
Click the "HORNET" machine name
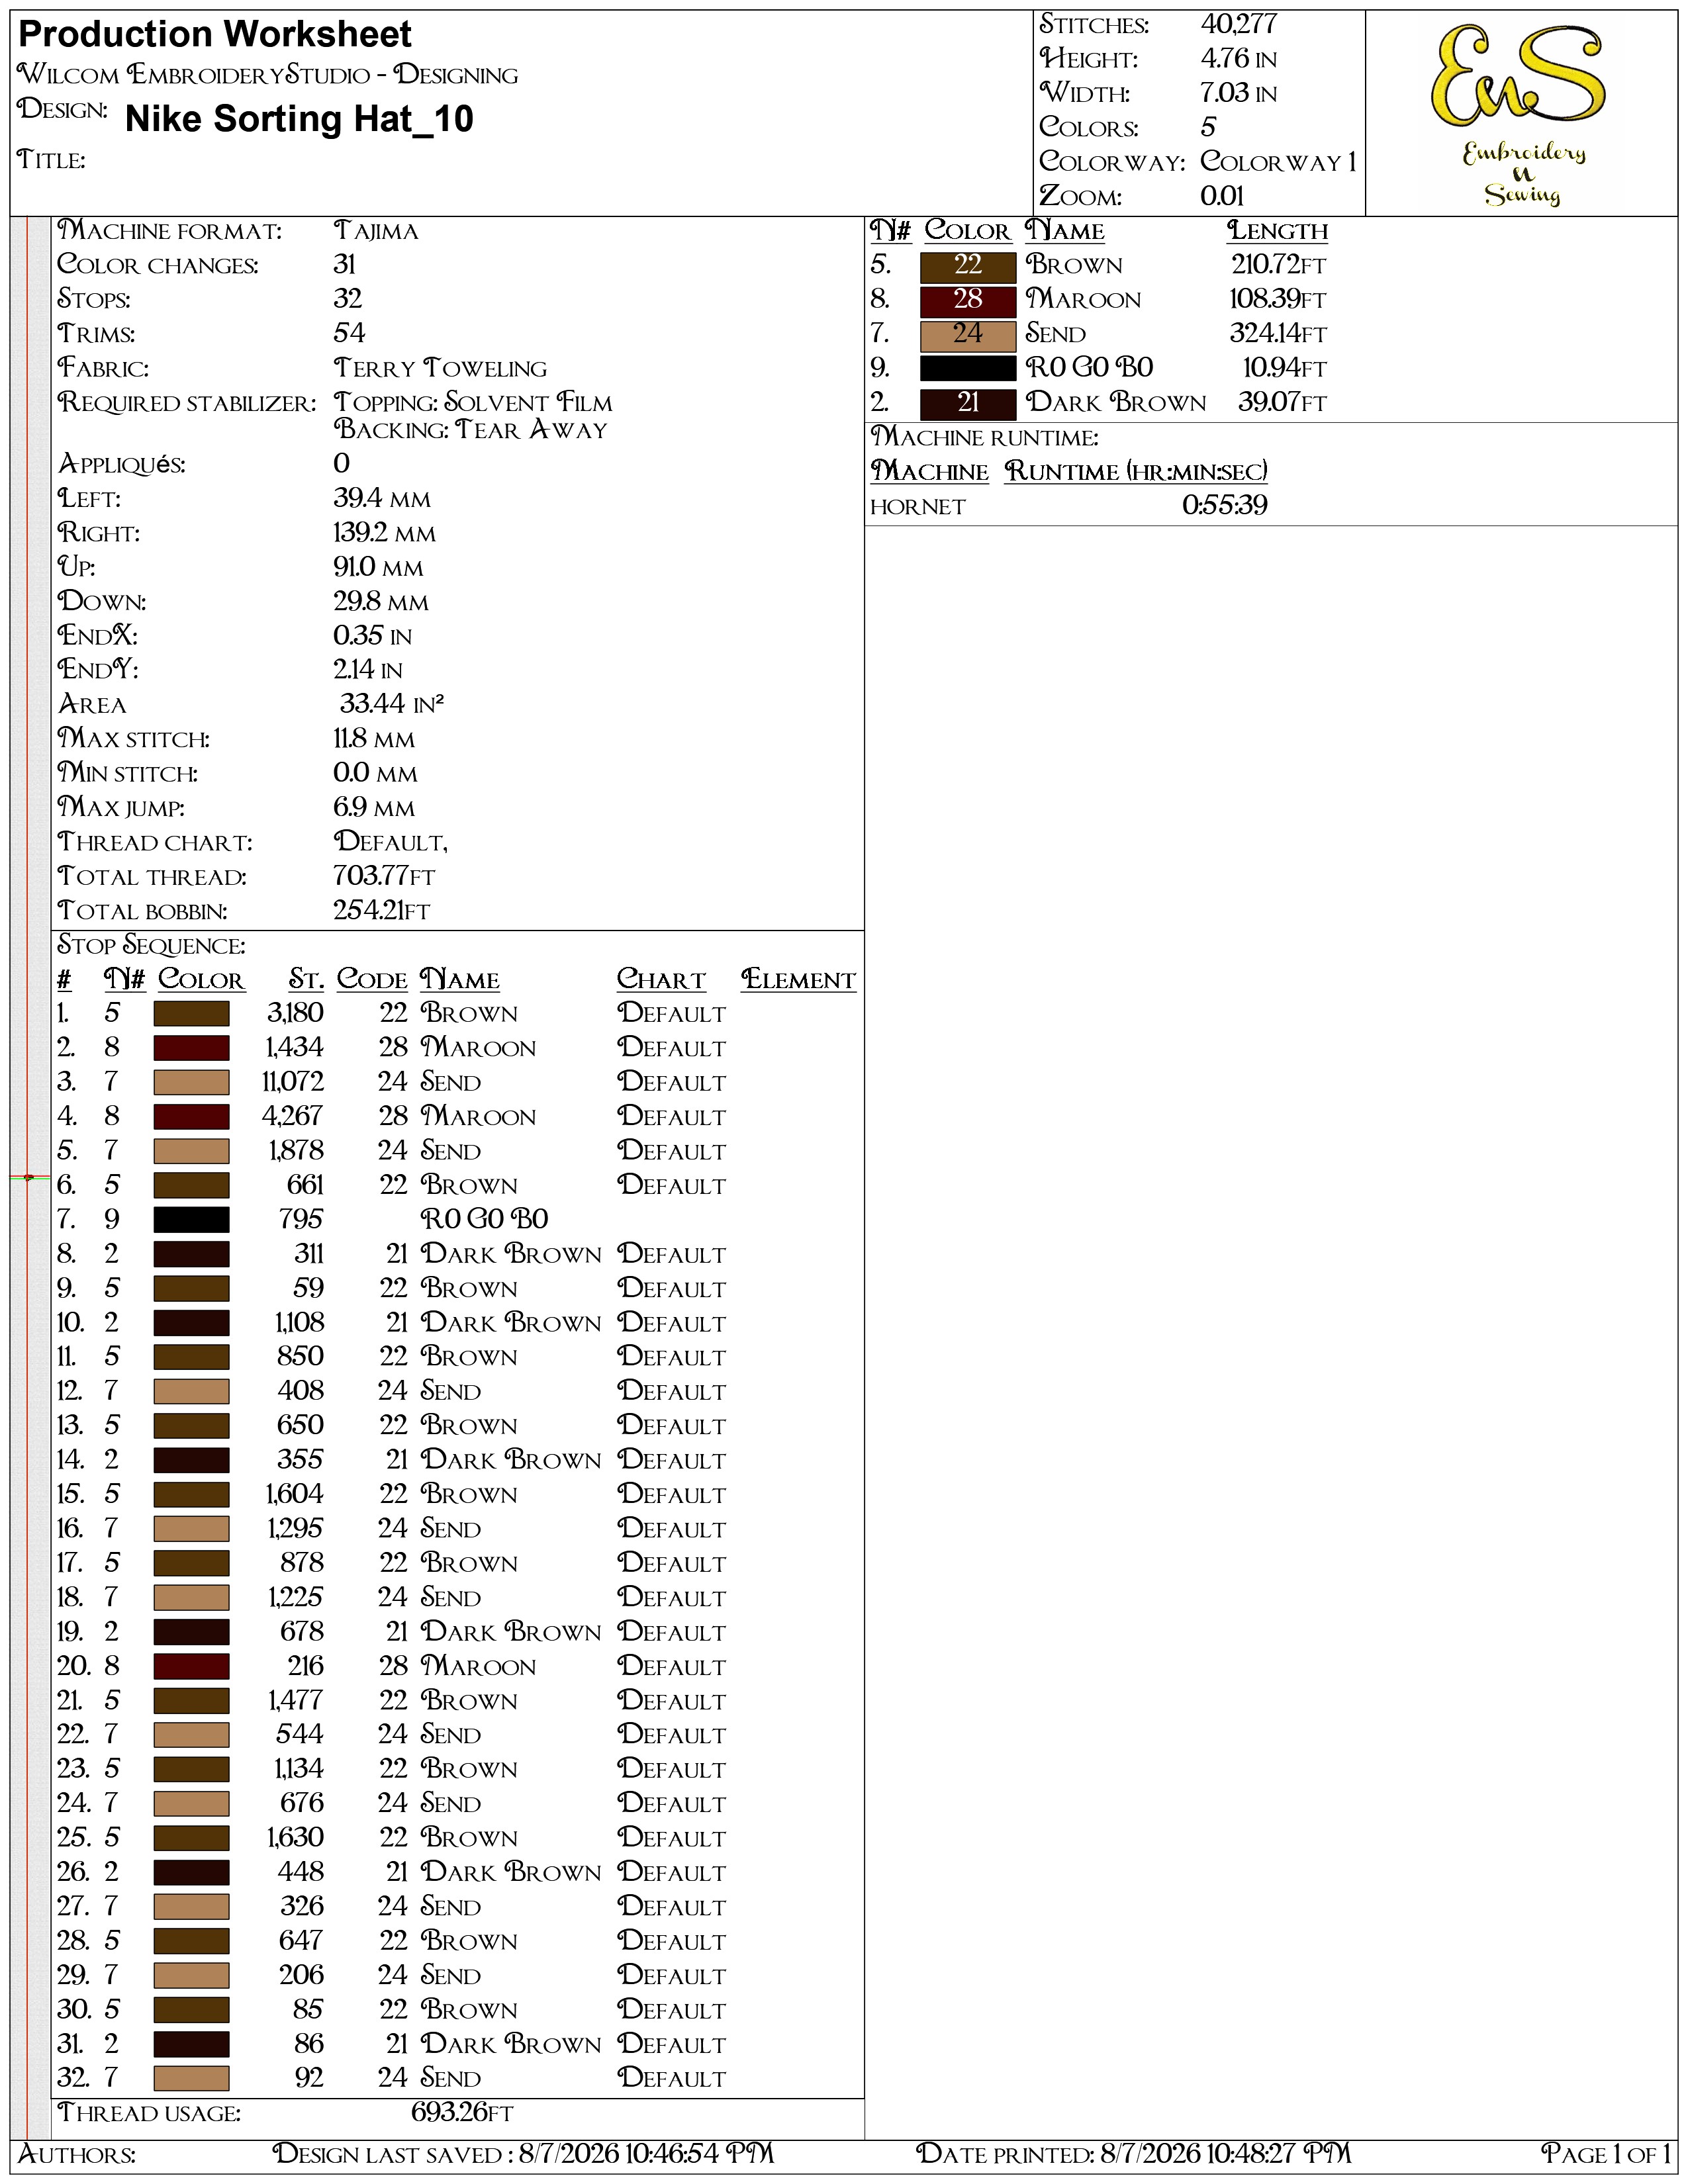(x=917, y=507)
